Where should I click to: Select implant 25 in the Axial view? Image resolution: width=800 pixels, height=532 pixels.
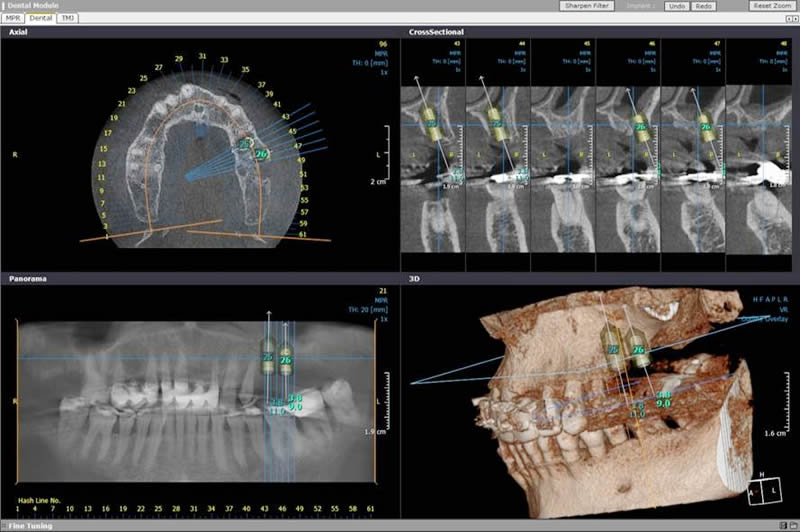click(244, 144)
